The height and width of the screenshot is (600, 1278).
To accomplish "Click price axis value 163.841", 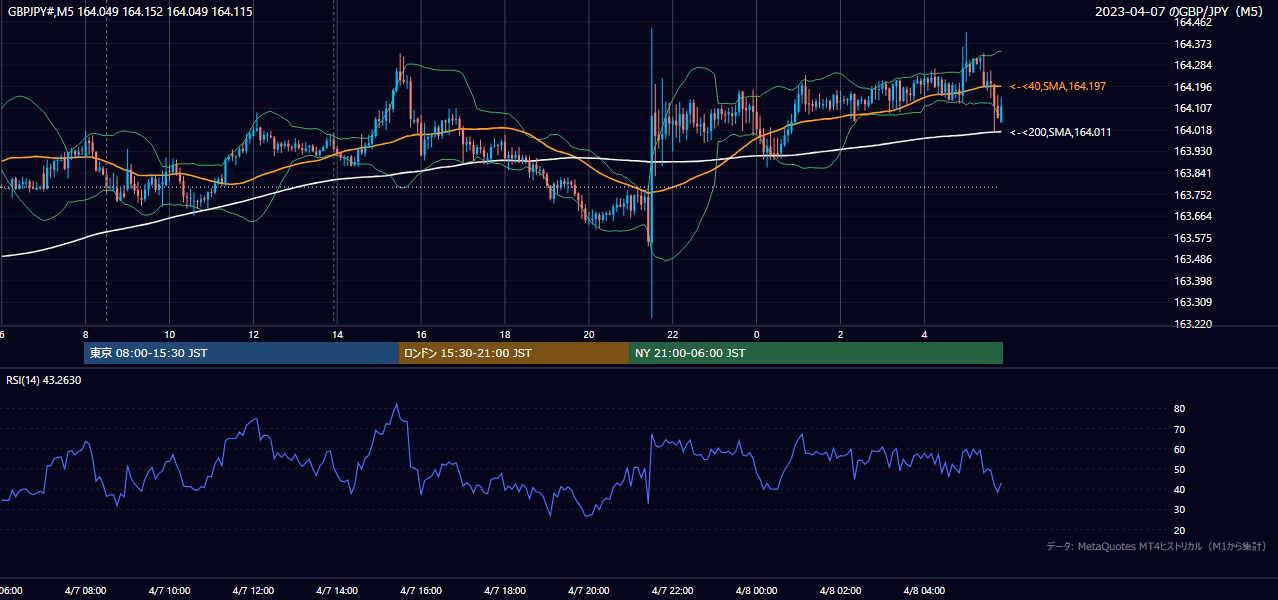I will point(1193,173).
